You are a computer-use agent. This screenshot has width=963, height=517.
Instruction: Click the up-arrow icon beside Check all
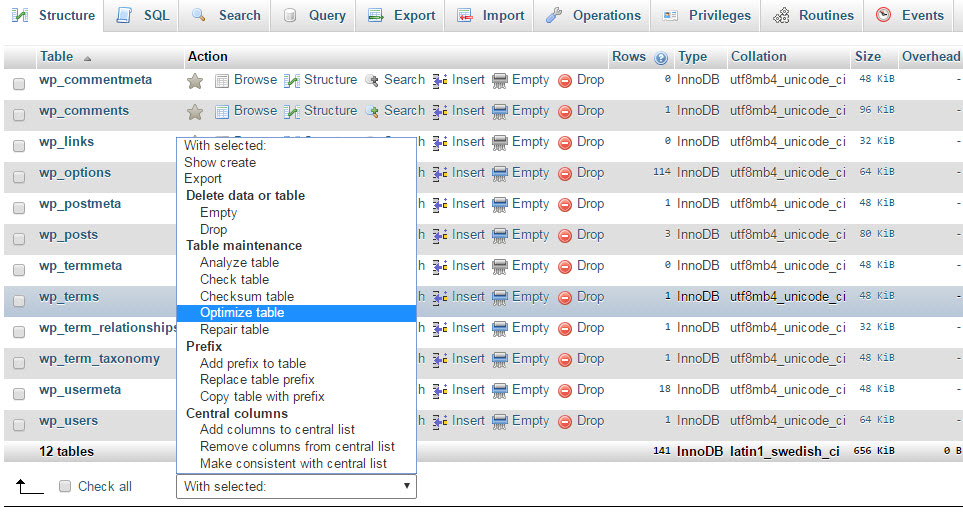coord(28,487)
